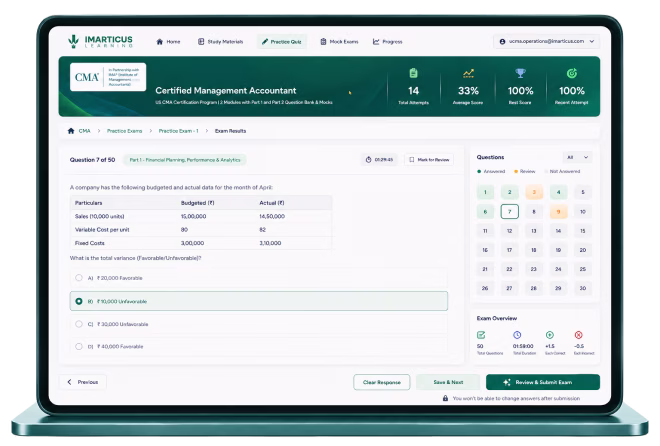Open the All questions filter dropdown

click(x=577, y=157)
